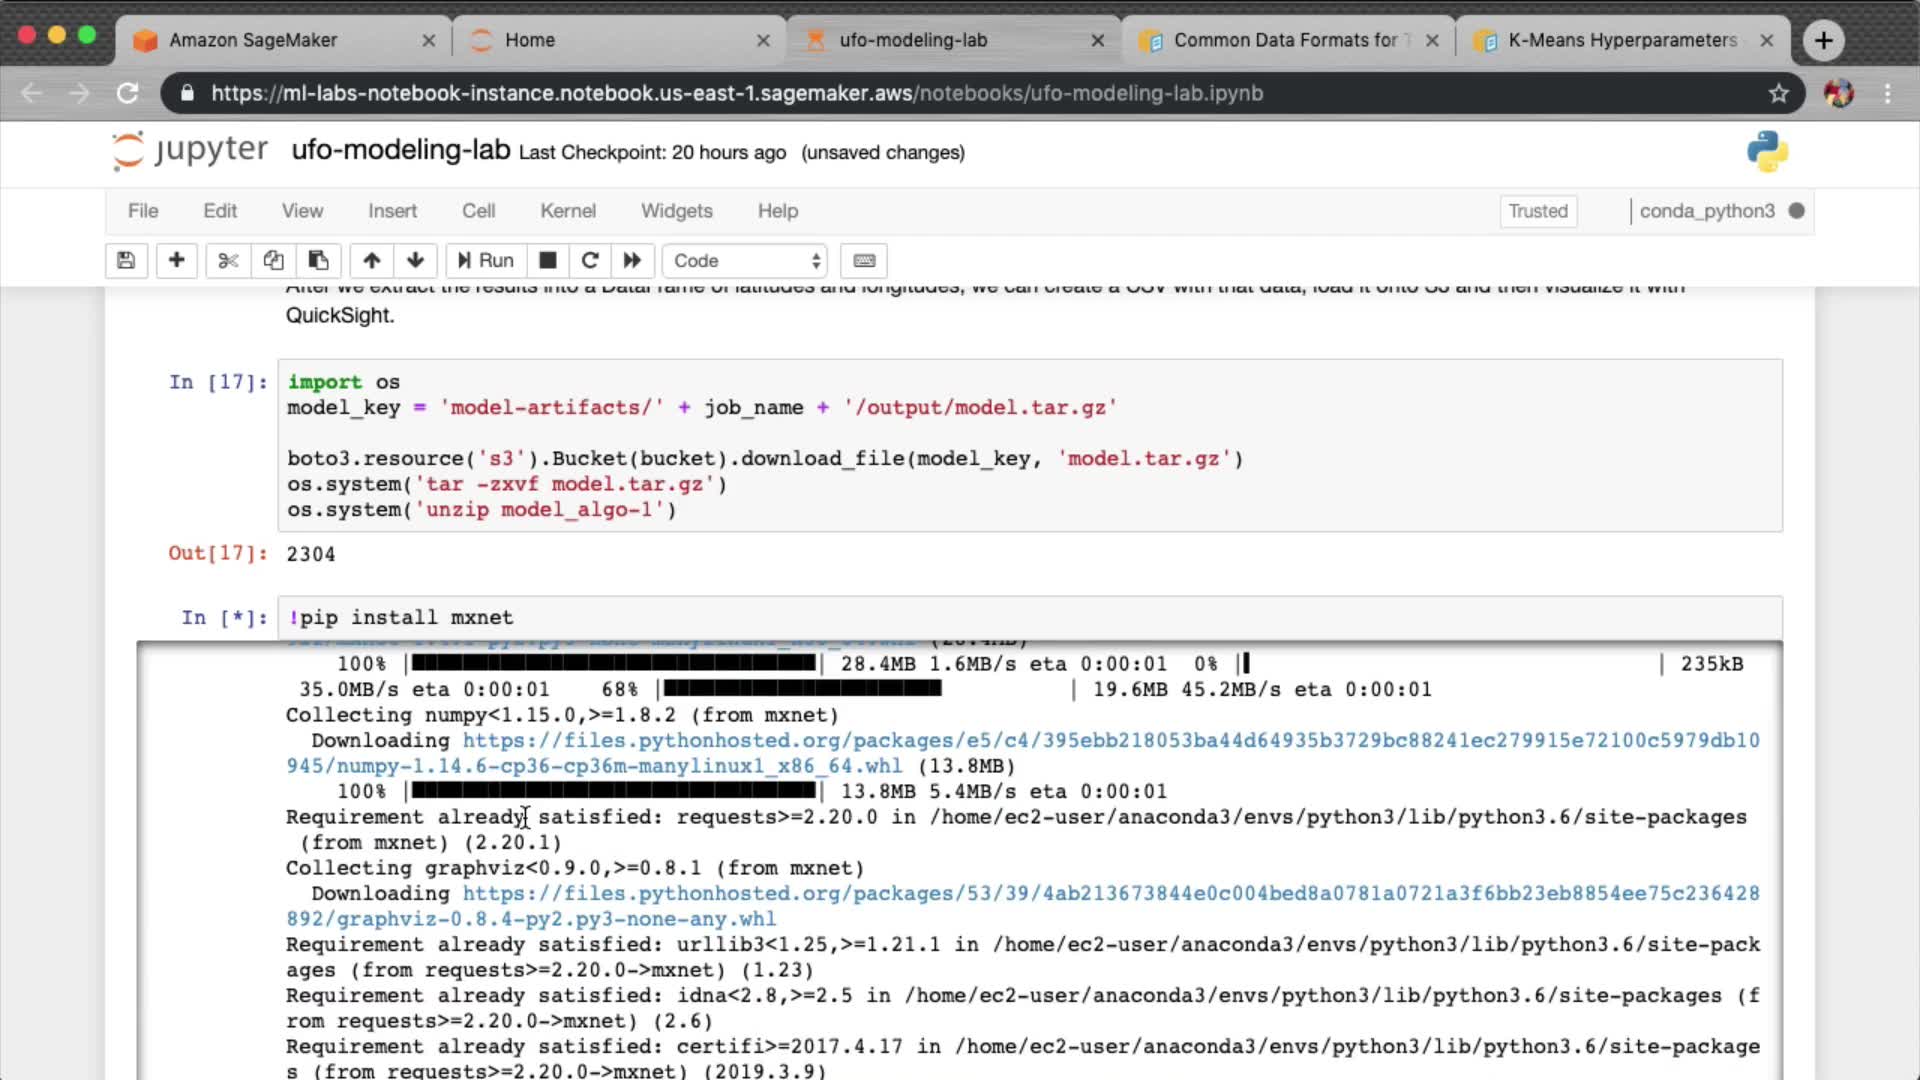Open the command palette keyboard icon
The image size is (1920, 1080).
[865, 261]
